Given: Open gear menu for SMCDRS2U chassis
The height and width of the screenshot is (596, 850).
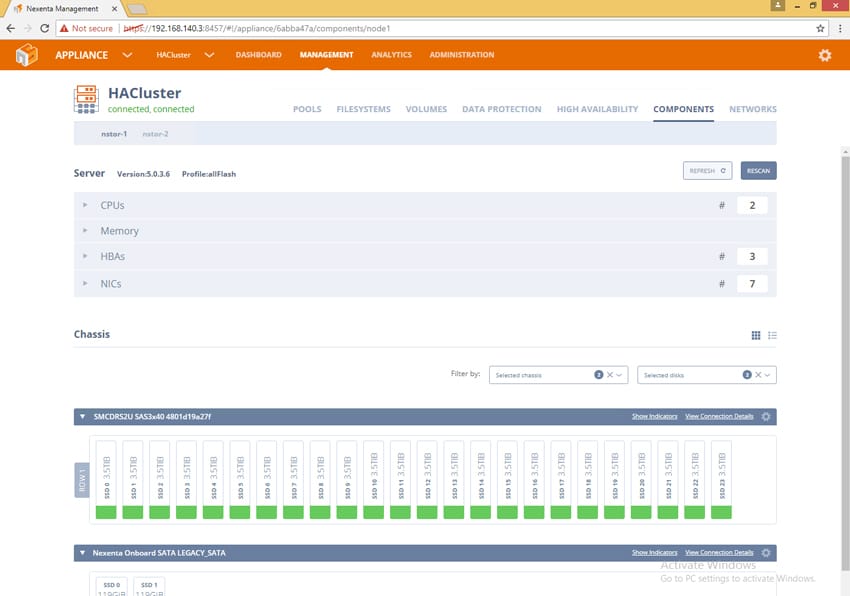Looking at the screenshot, I should tap(765, 416).
